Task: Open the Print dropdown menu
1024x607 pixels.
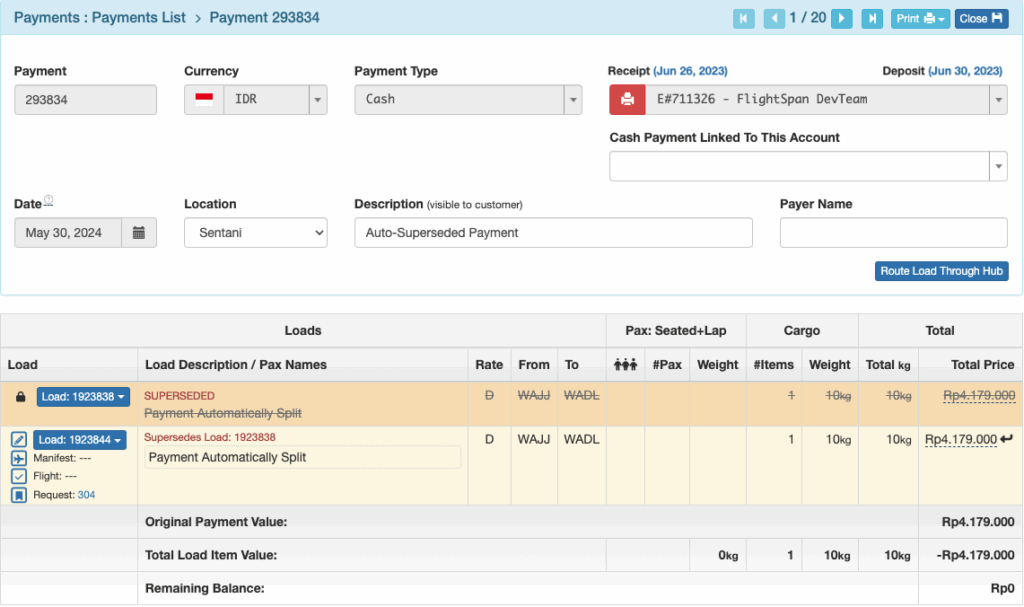Action: (920, 18)
